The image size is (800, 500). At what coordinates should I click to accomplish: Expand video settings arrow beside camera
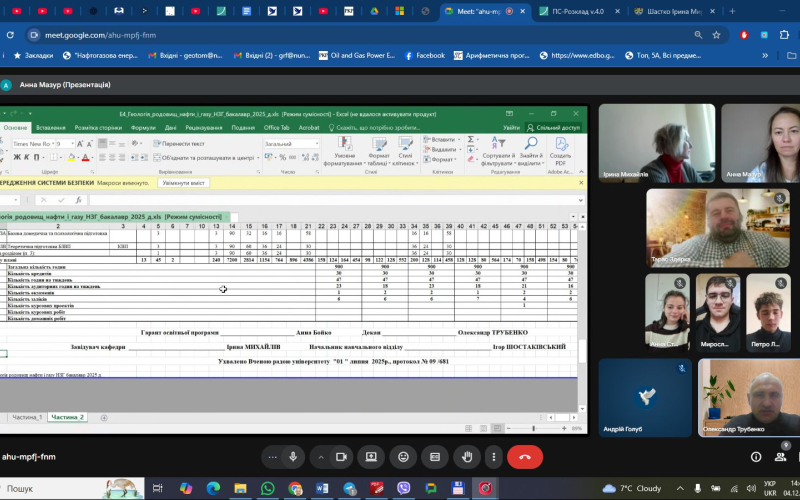pos(319,456)
